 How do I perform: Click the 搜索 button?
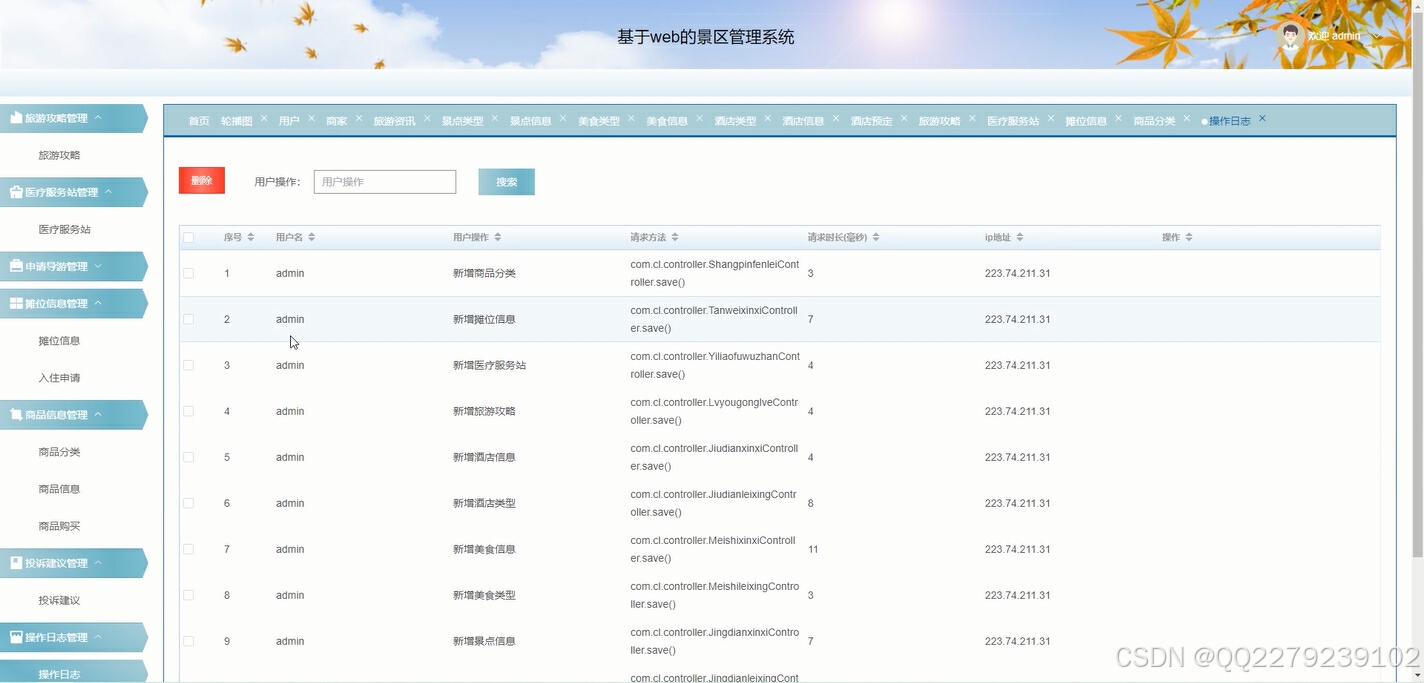[506, 181]
